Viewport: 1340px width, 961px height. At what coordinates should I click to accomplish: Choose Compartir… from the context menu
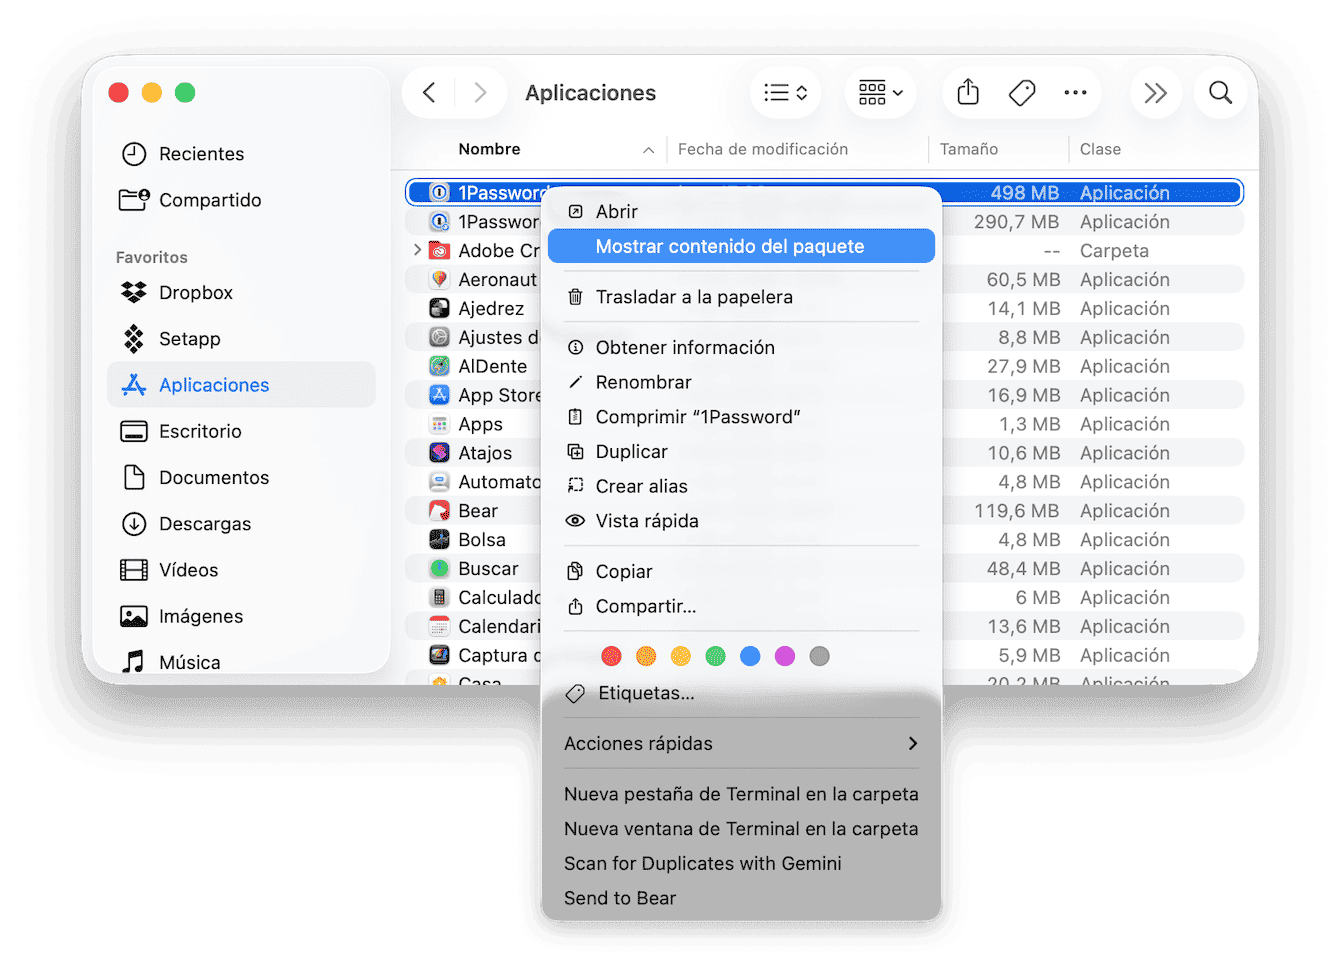(741, 607)
